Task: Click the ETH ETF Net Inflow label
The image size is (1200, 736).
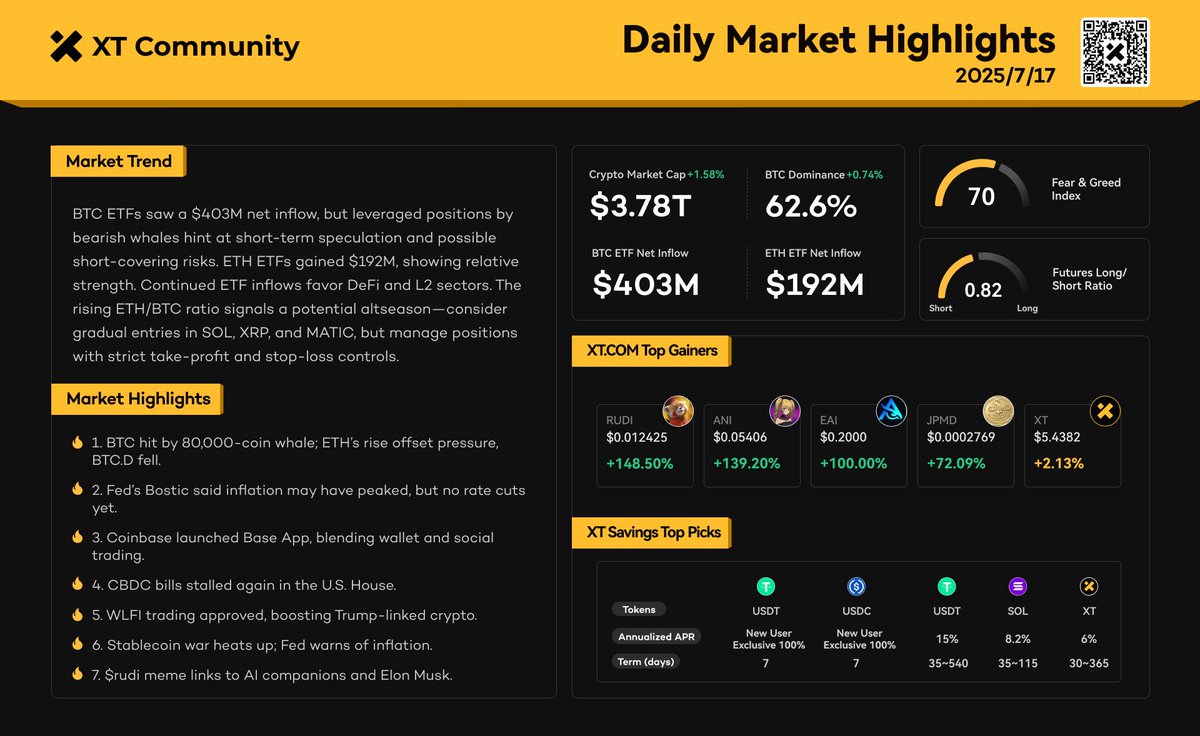Action: 813,253
